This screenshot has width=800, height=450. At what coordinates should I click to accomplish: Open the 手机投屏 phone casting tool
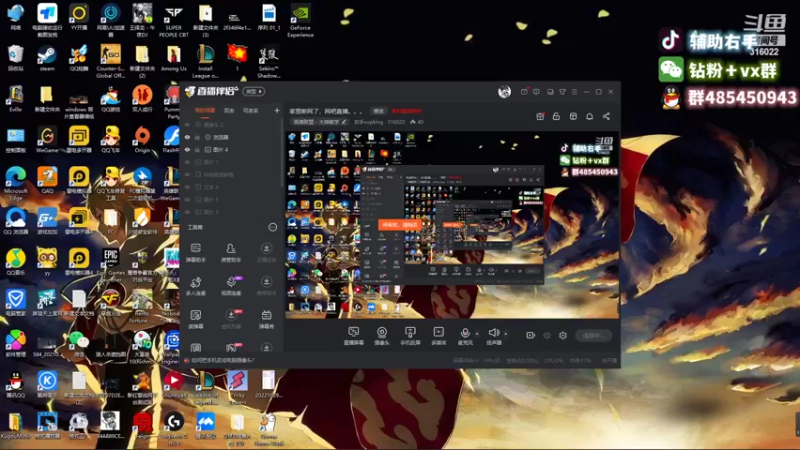pos(410,335)
